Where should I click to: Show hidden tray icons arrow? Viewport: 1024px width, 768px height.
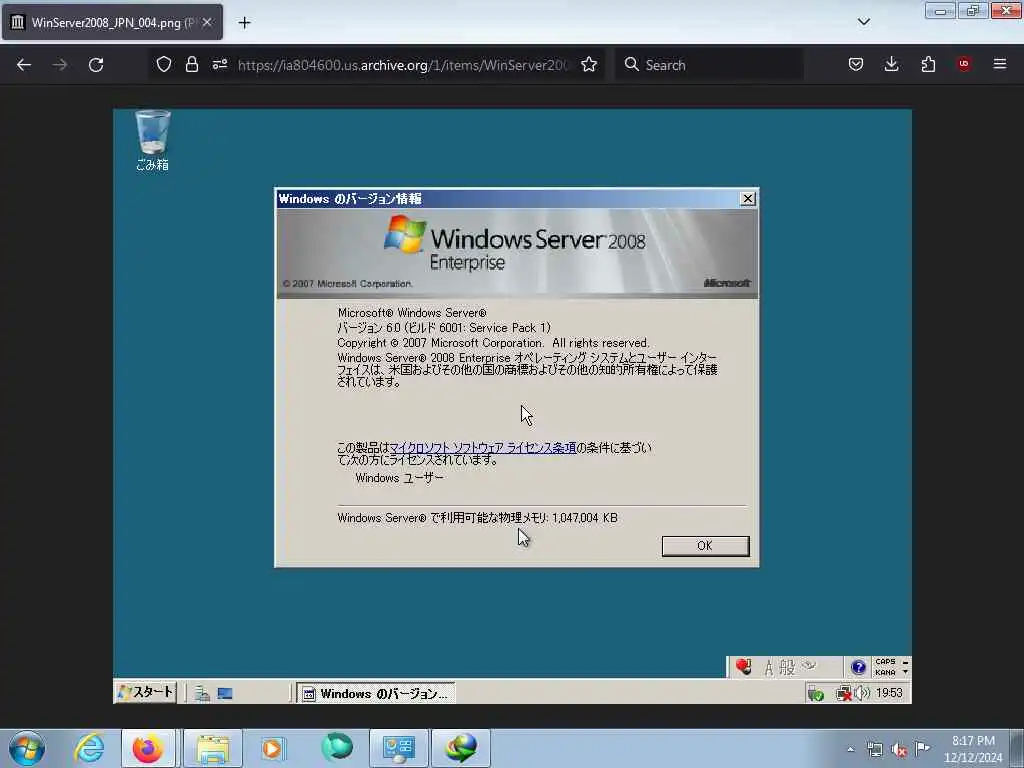click(850, 750)
